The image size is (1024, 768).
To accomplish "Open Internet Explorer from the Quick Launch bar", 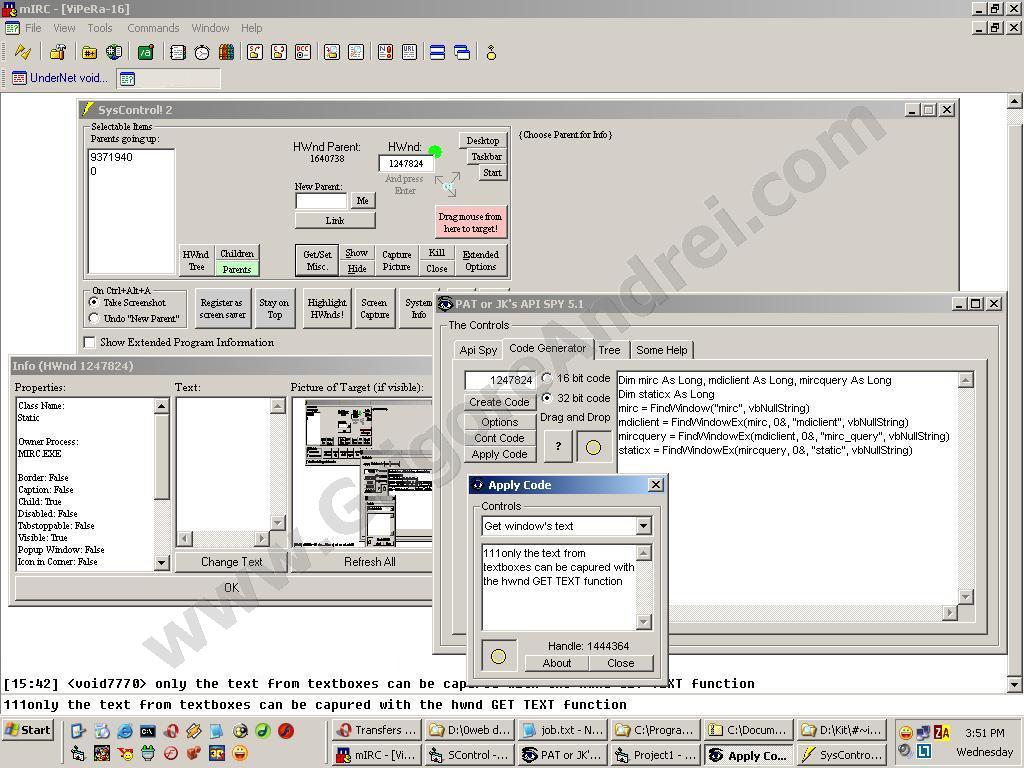I will [125, 731].
